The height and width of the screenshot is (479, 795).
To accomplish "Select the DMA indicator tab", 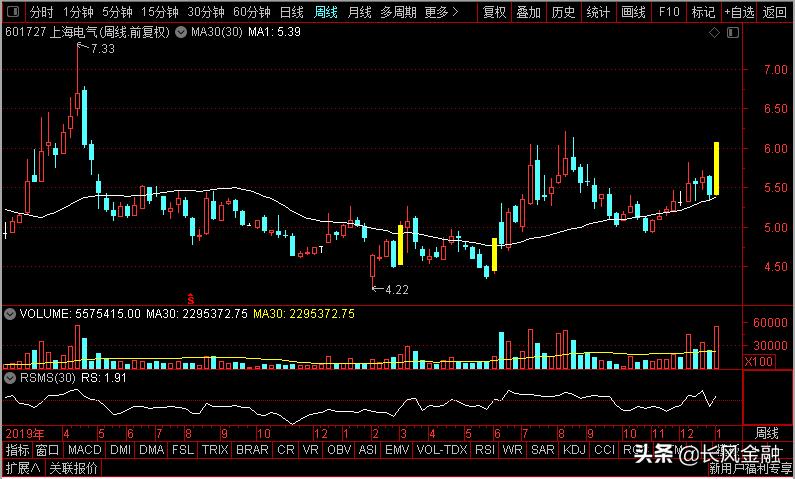I will coord(152,449).
